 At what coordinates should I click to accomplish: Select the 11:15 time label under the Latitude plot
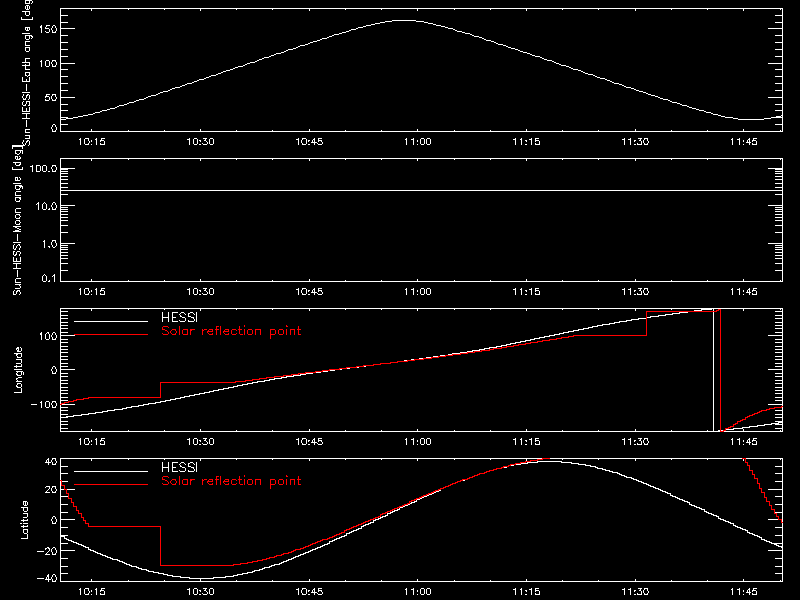coord(527,592)
